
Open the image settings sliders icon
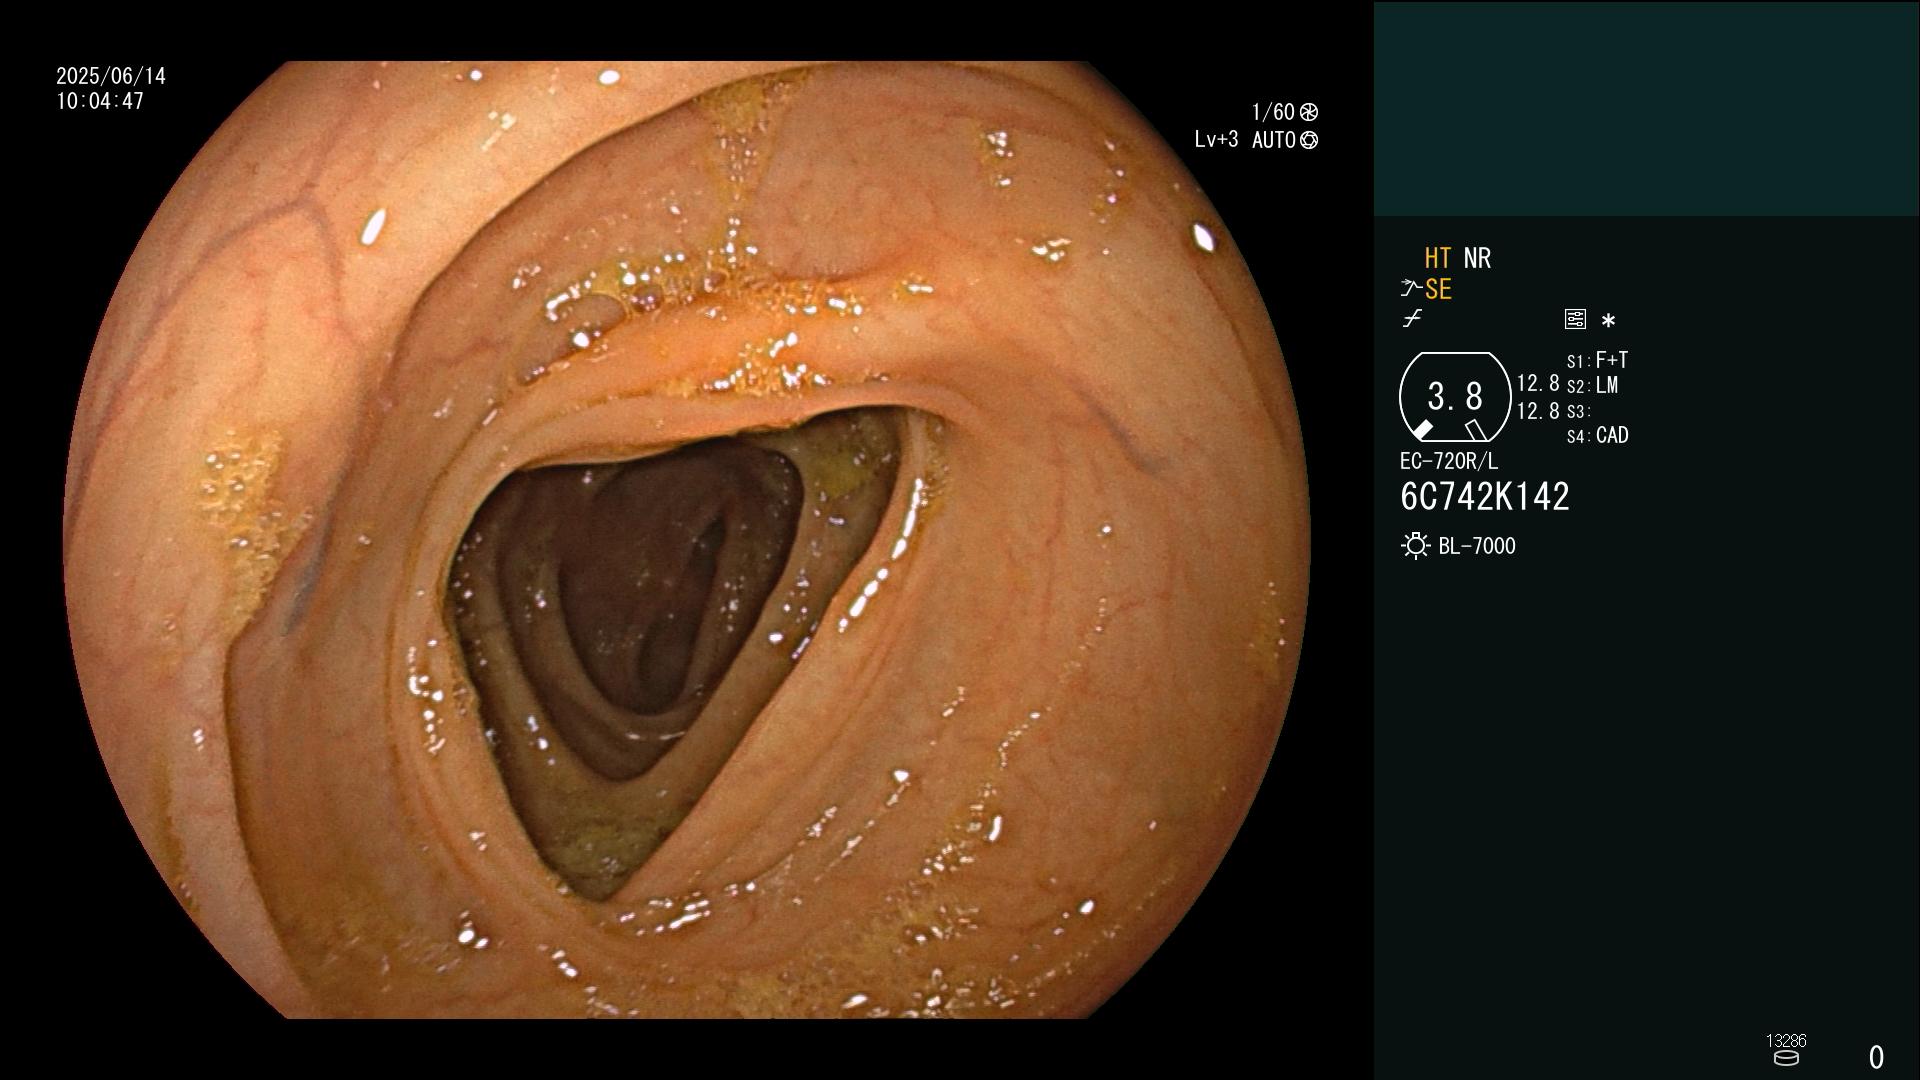click(1575, 319)
